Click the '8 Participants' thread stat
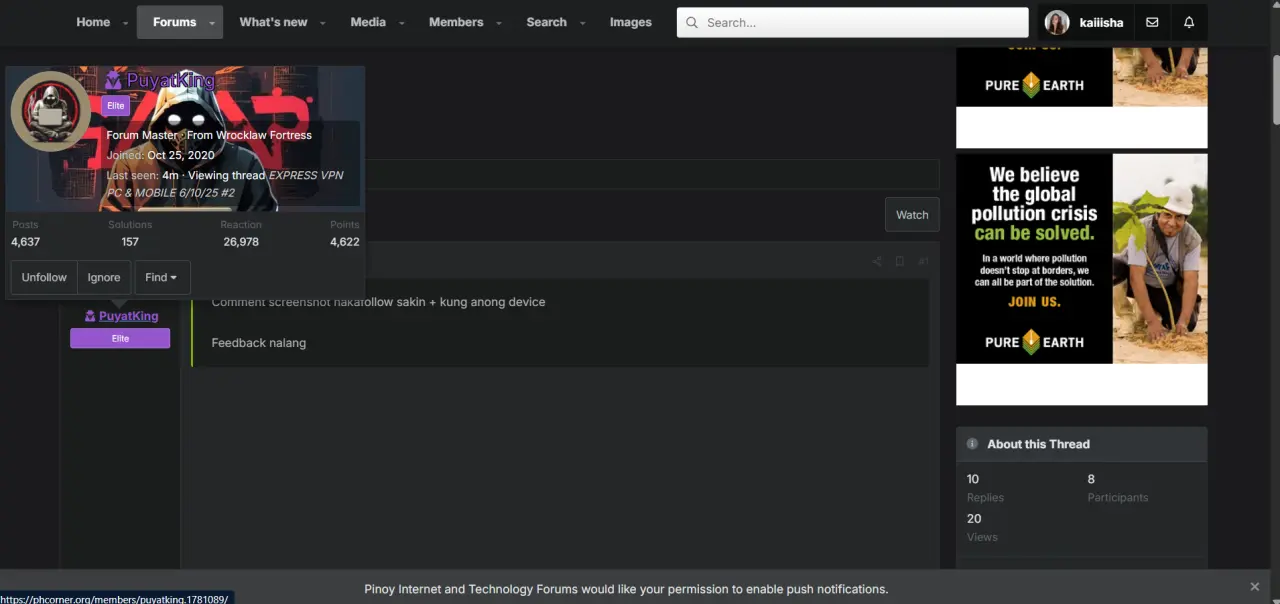This screenshot has height=604, width=1280. (1117, 488)
